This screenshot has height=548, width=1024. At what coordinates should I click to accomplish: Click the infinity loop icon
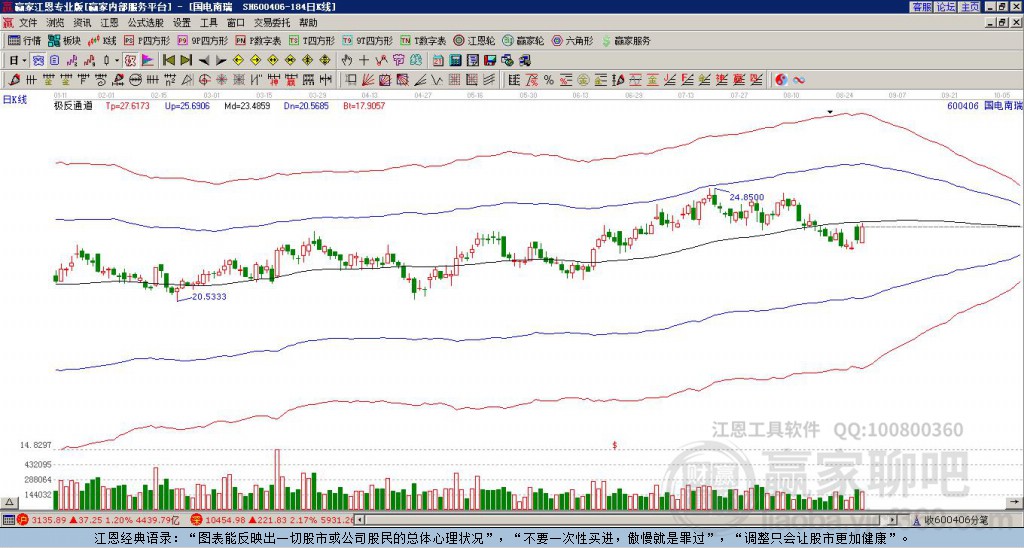pos(799,80)
